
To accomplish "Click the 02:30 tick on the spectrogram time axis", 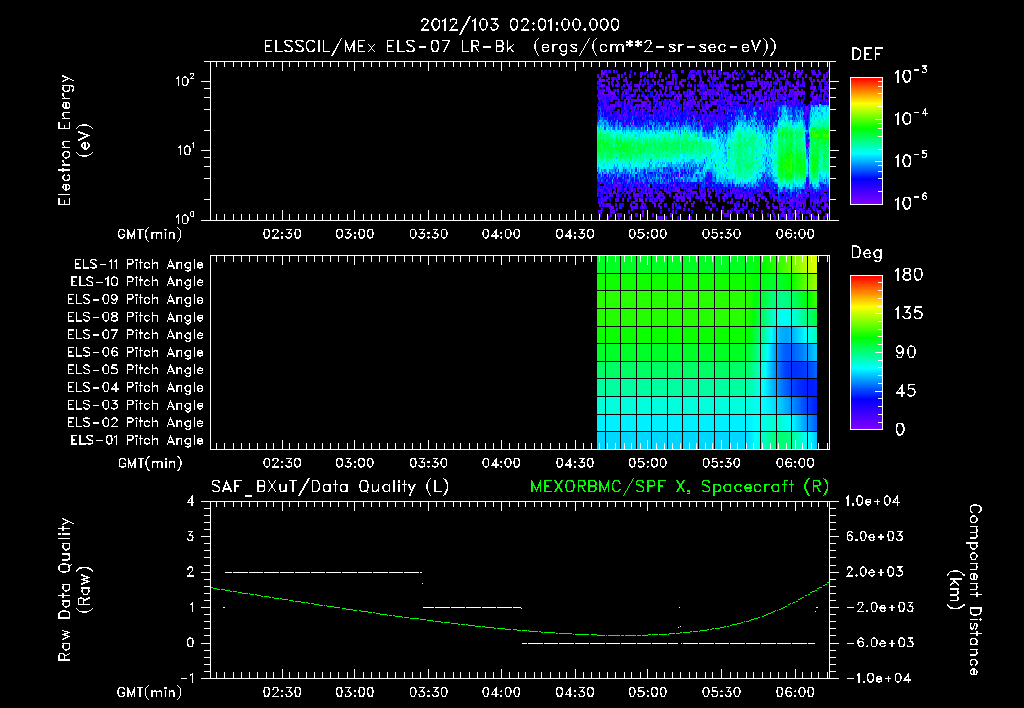I will point(281,234).
